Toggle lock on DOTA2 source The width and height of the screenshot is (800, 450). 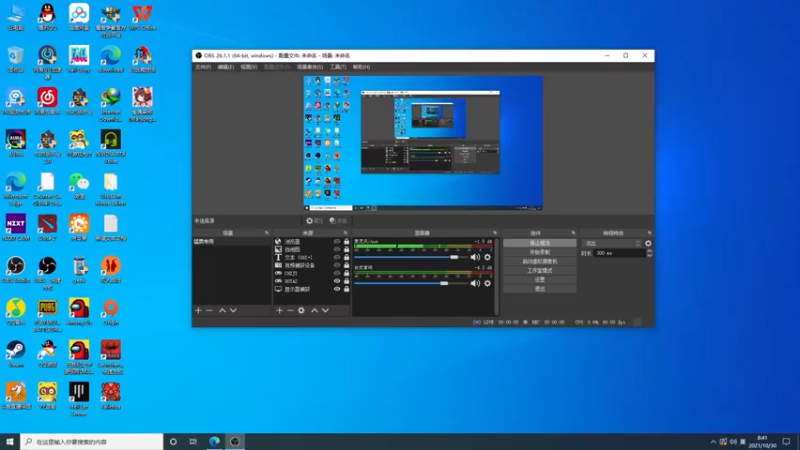click(346, 281)
